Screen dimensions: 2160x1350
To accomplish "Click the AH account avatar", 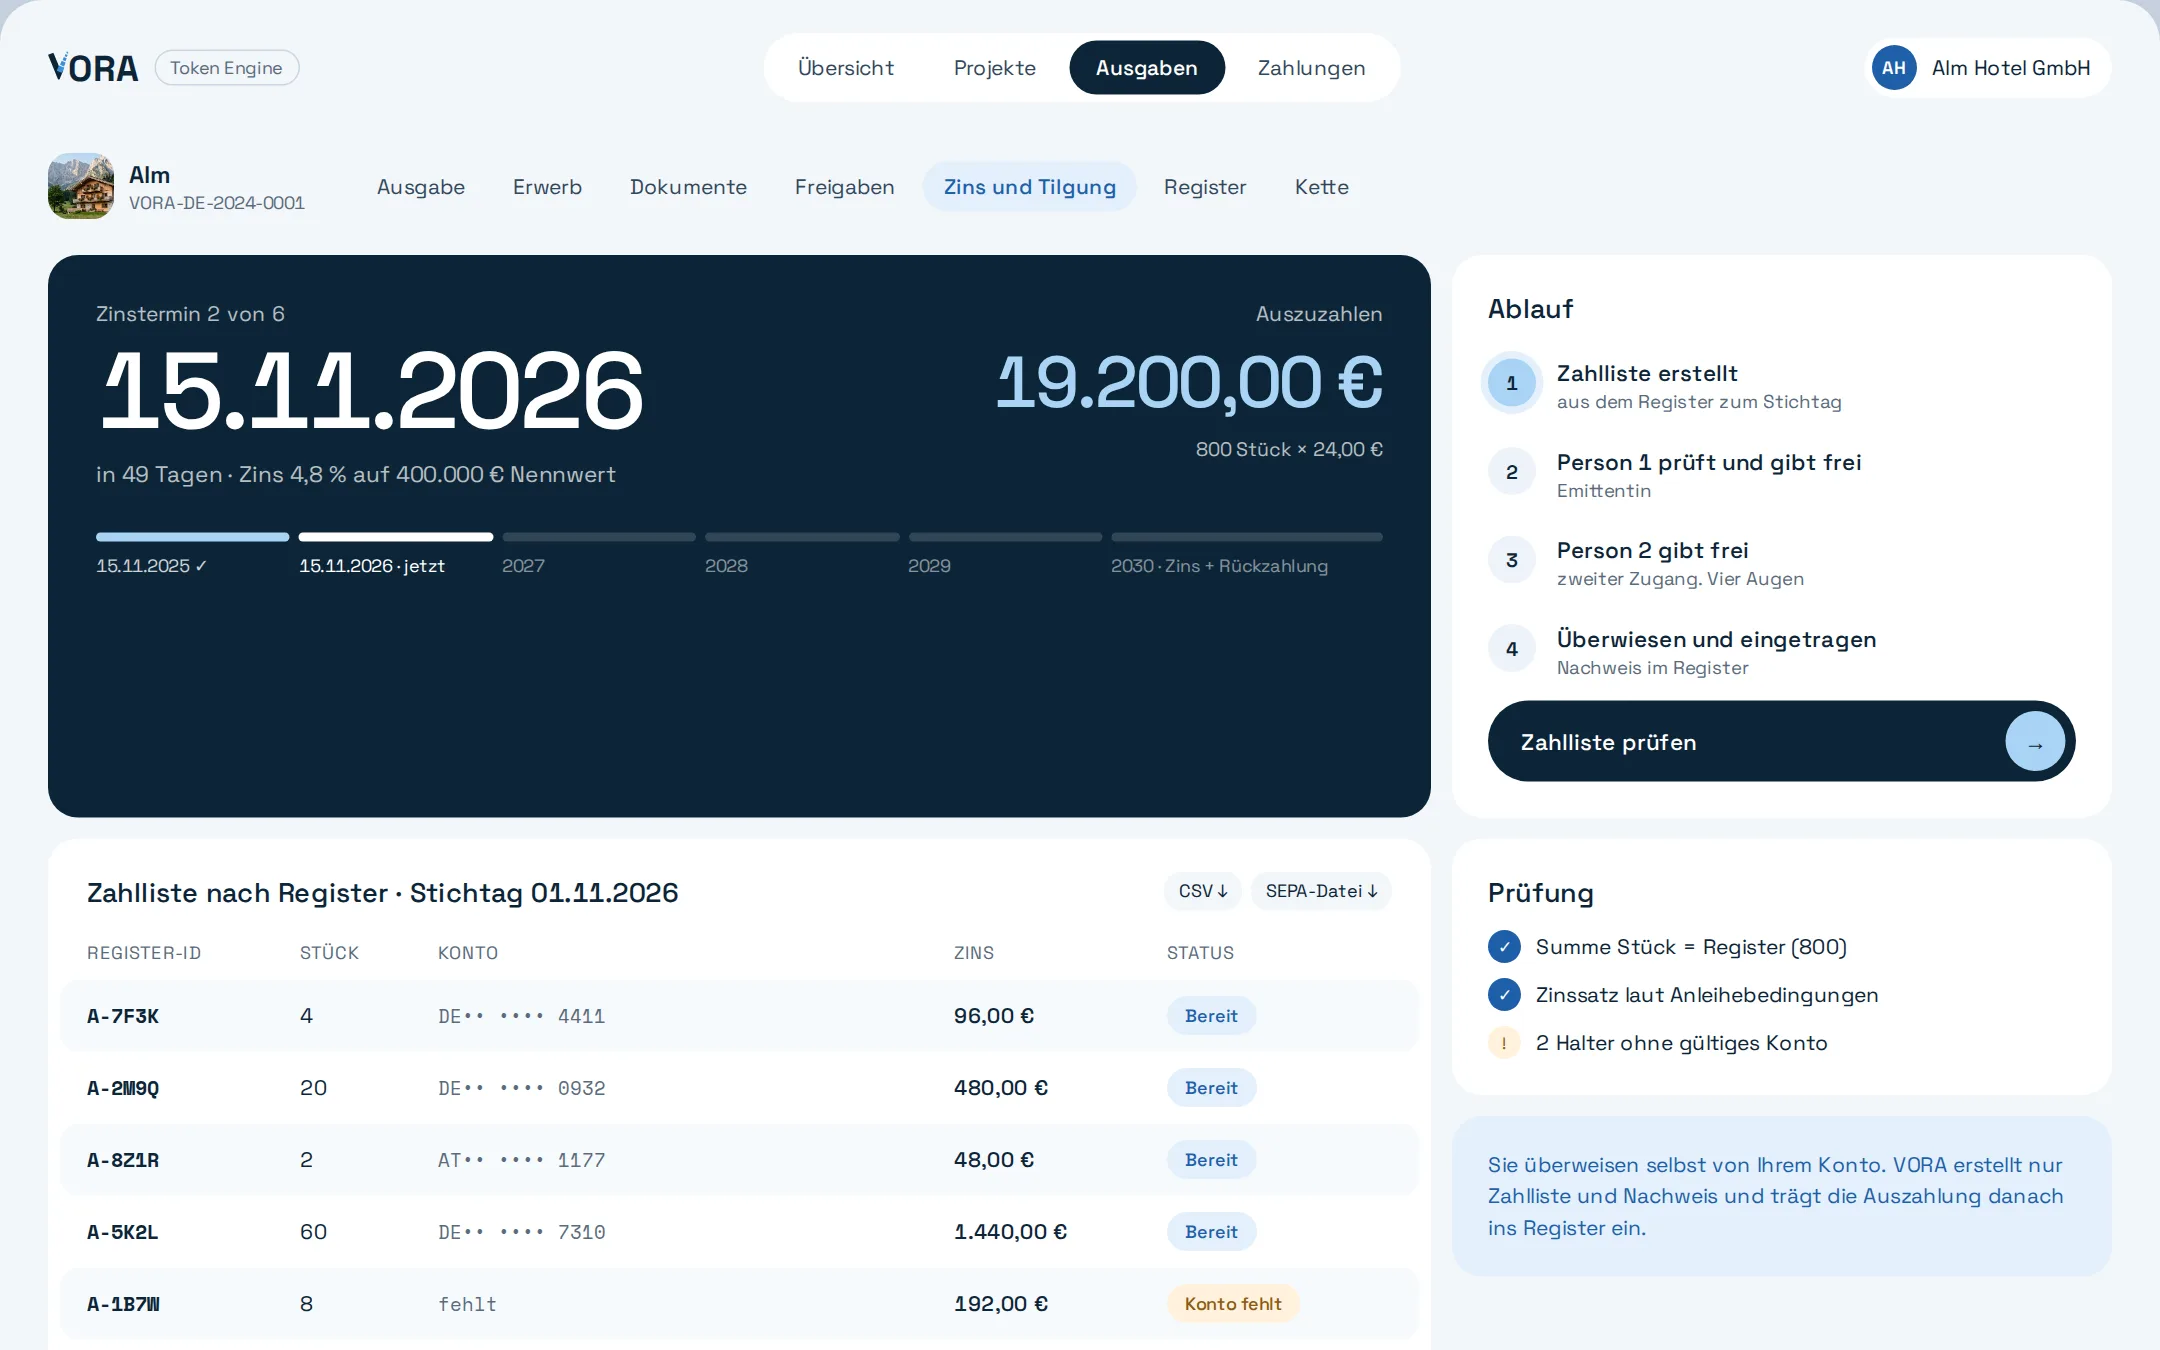I will (x=1893, y=68).
